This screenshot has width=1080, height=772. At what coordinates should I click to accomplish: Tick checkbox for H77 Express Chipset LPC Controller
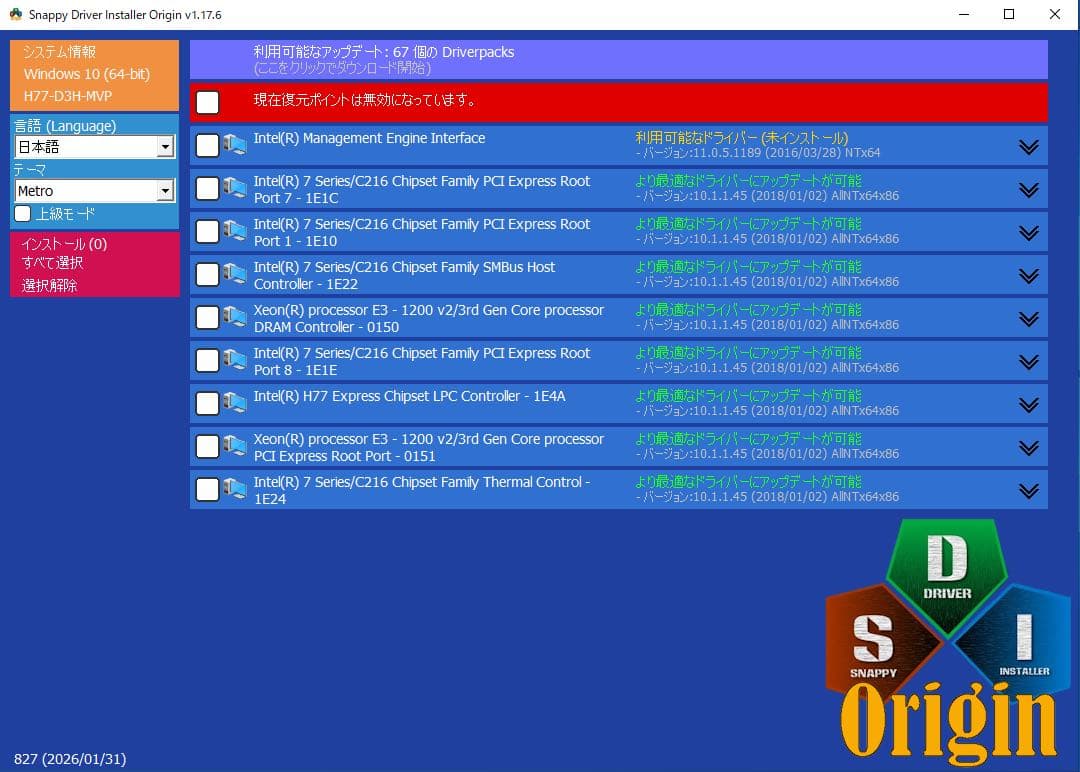[x=207, y=404]
